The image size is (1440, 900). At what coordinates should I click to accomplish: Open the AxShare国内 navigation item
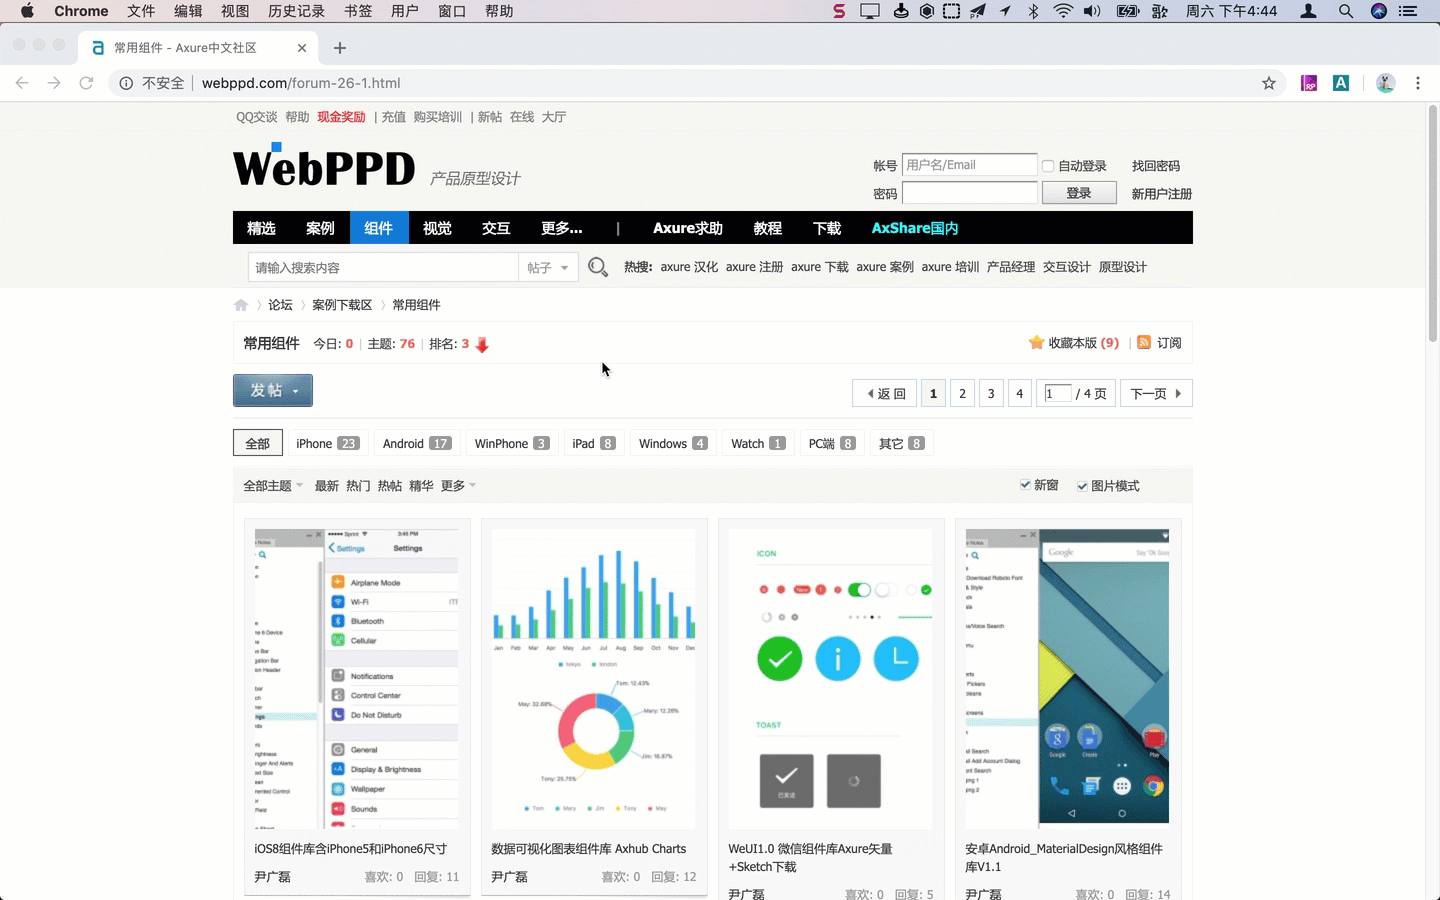[x=915, y=228]
